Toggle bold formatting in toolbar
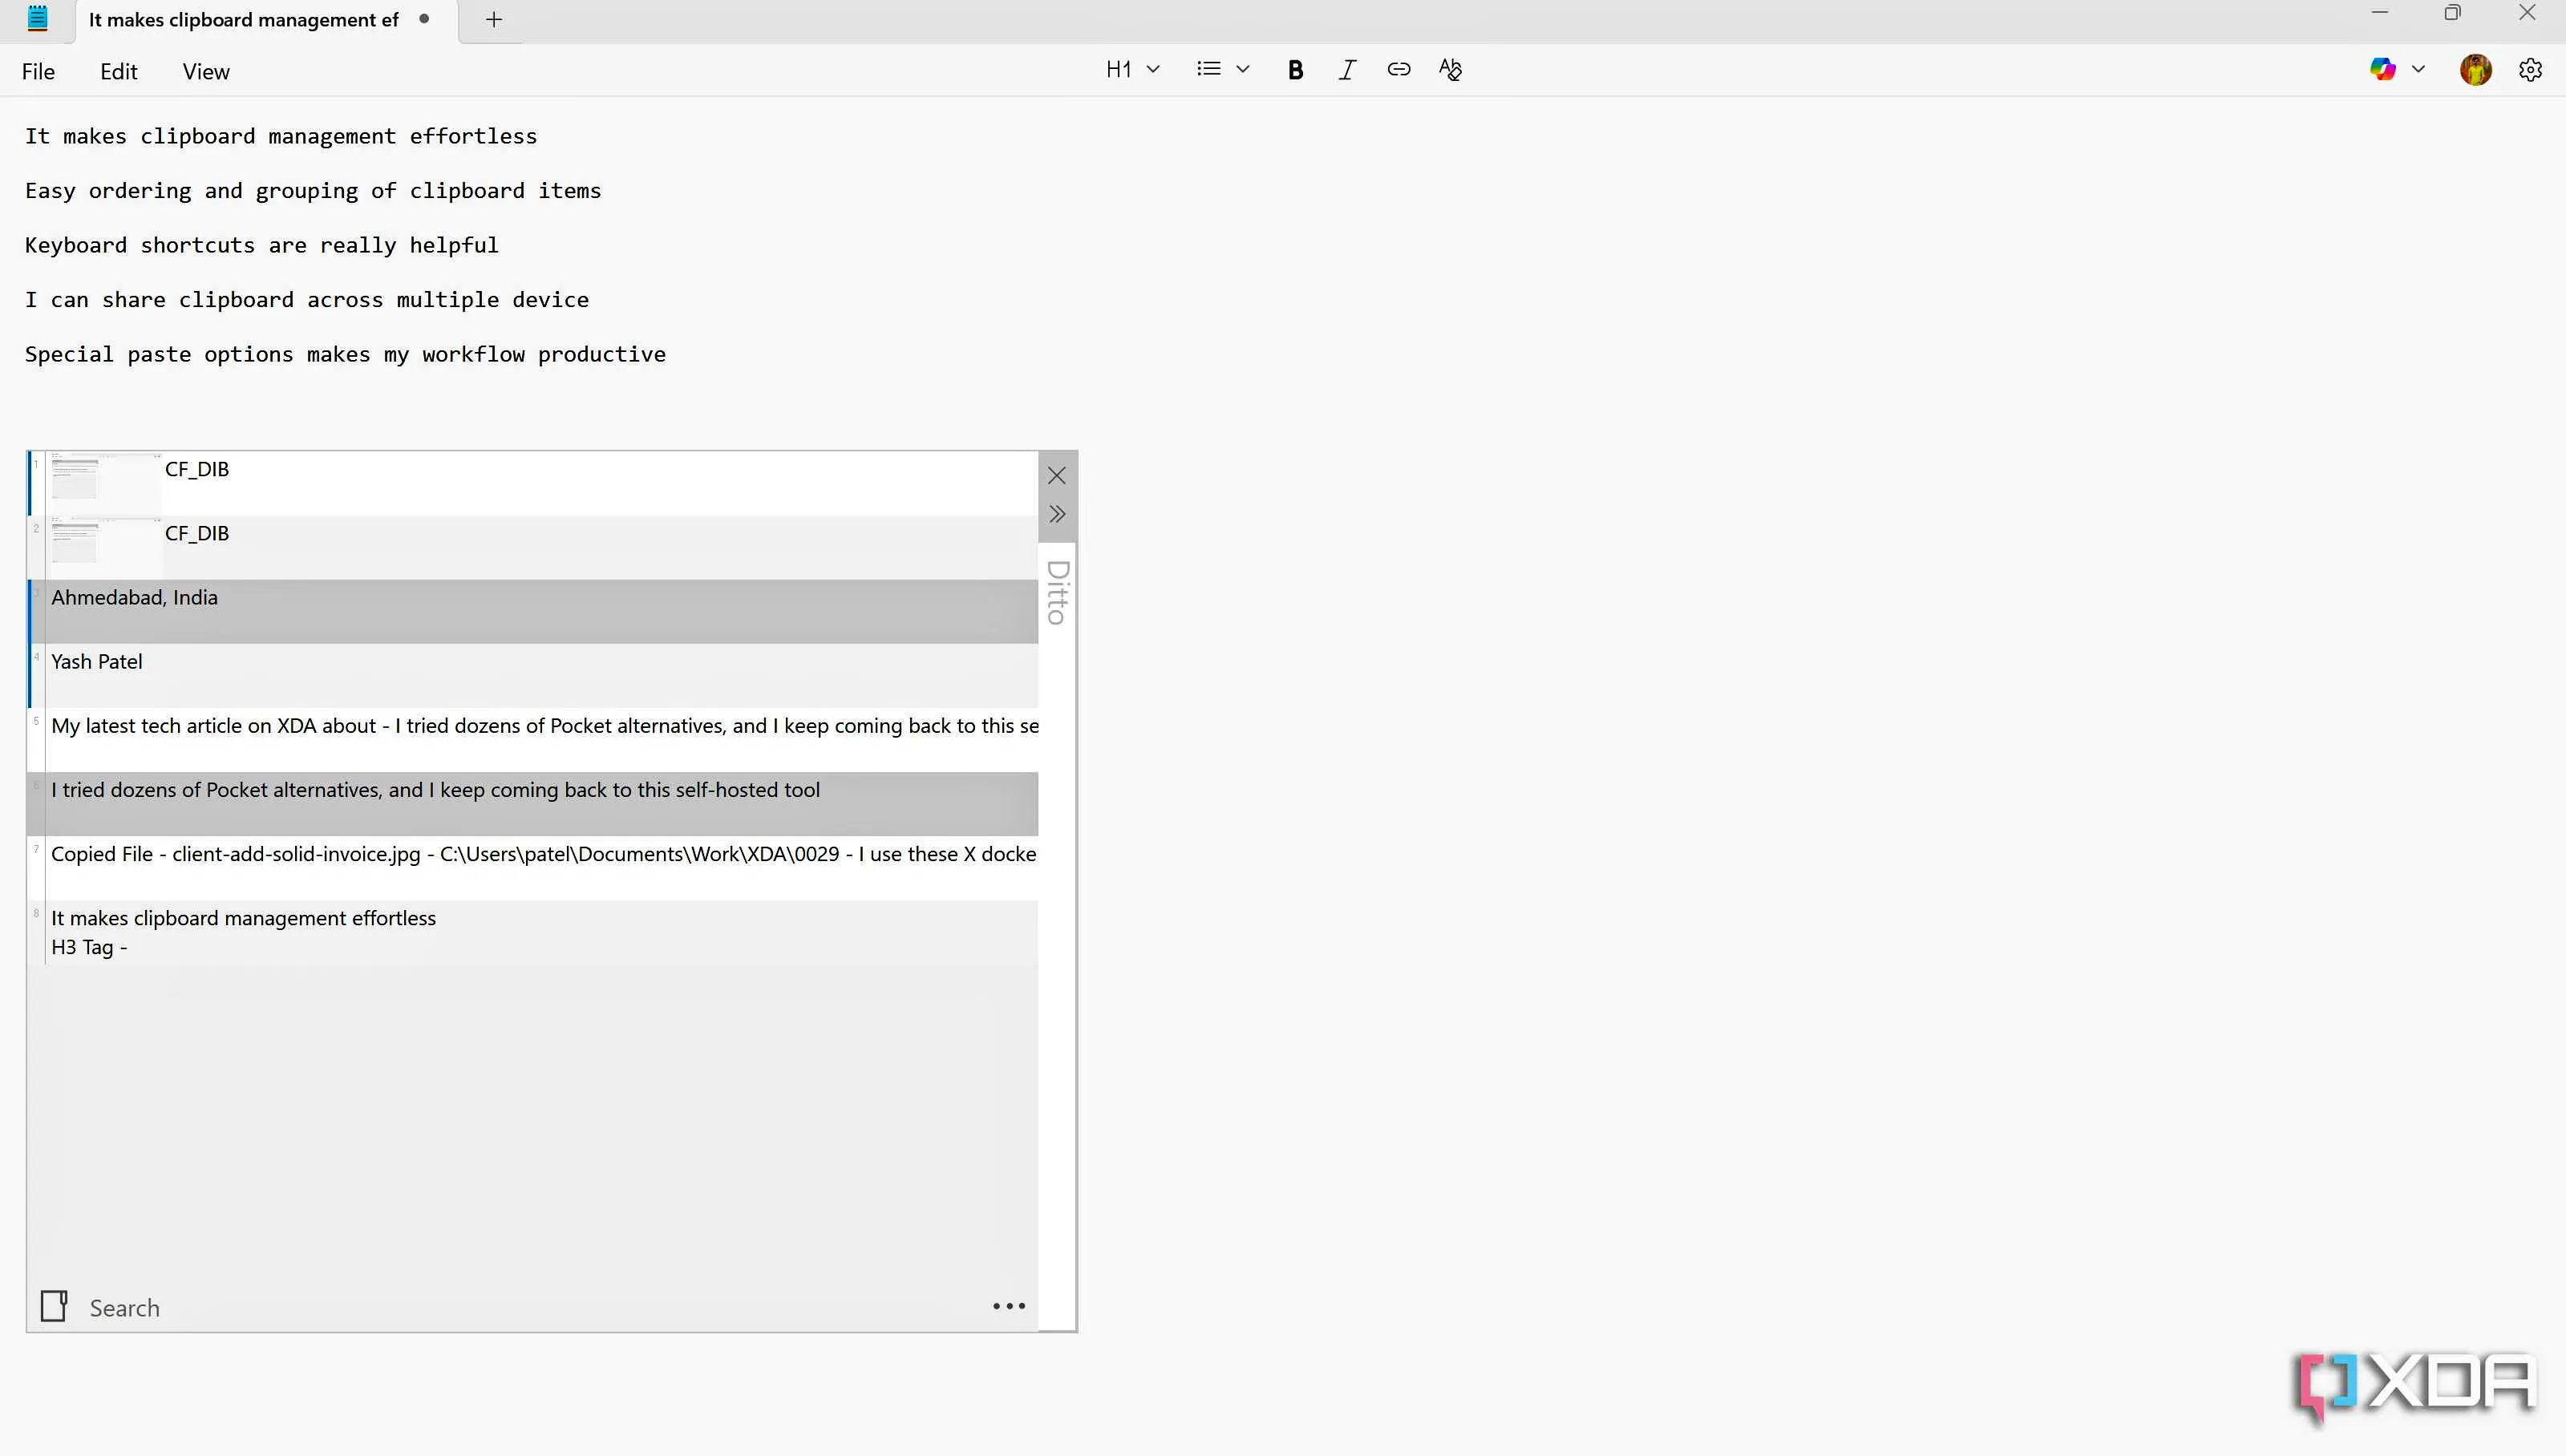The image size is (2566, 1456). tap(1295, 70)
